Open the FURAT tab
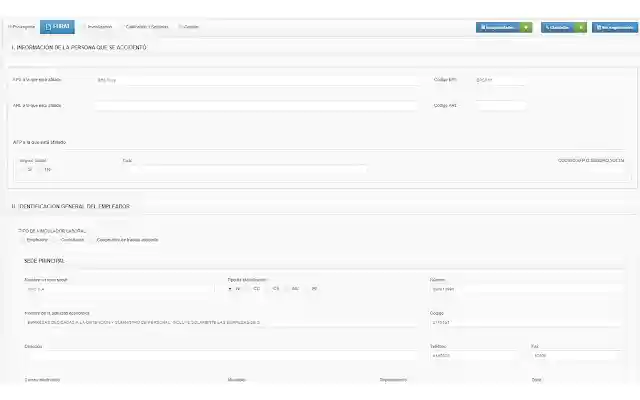This screenshot has width=640, height=400. [57, 27]
